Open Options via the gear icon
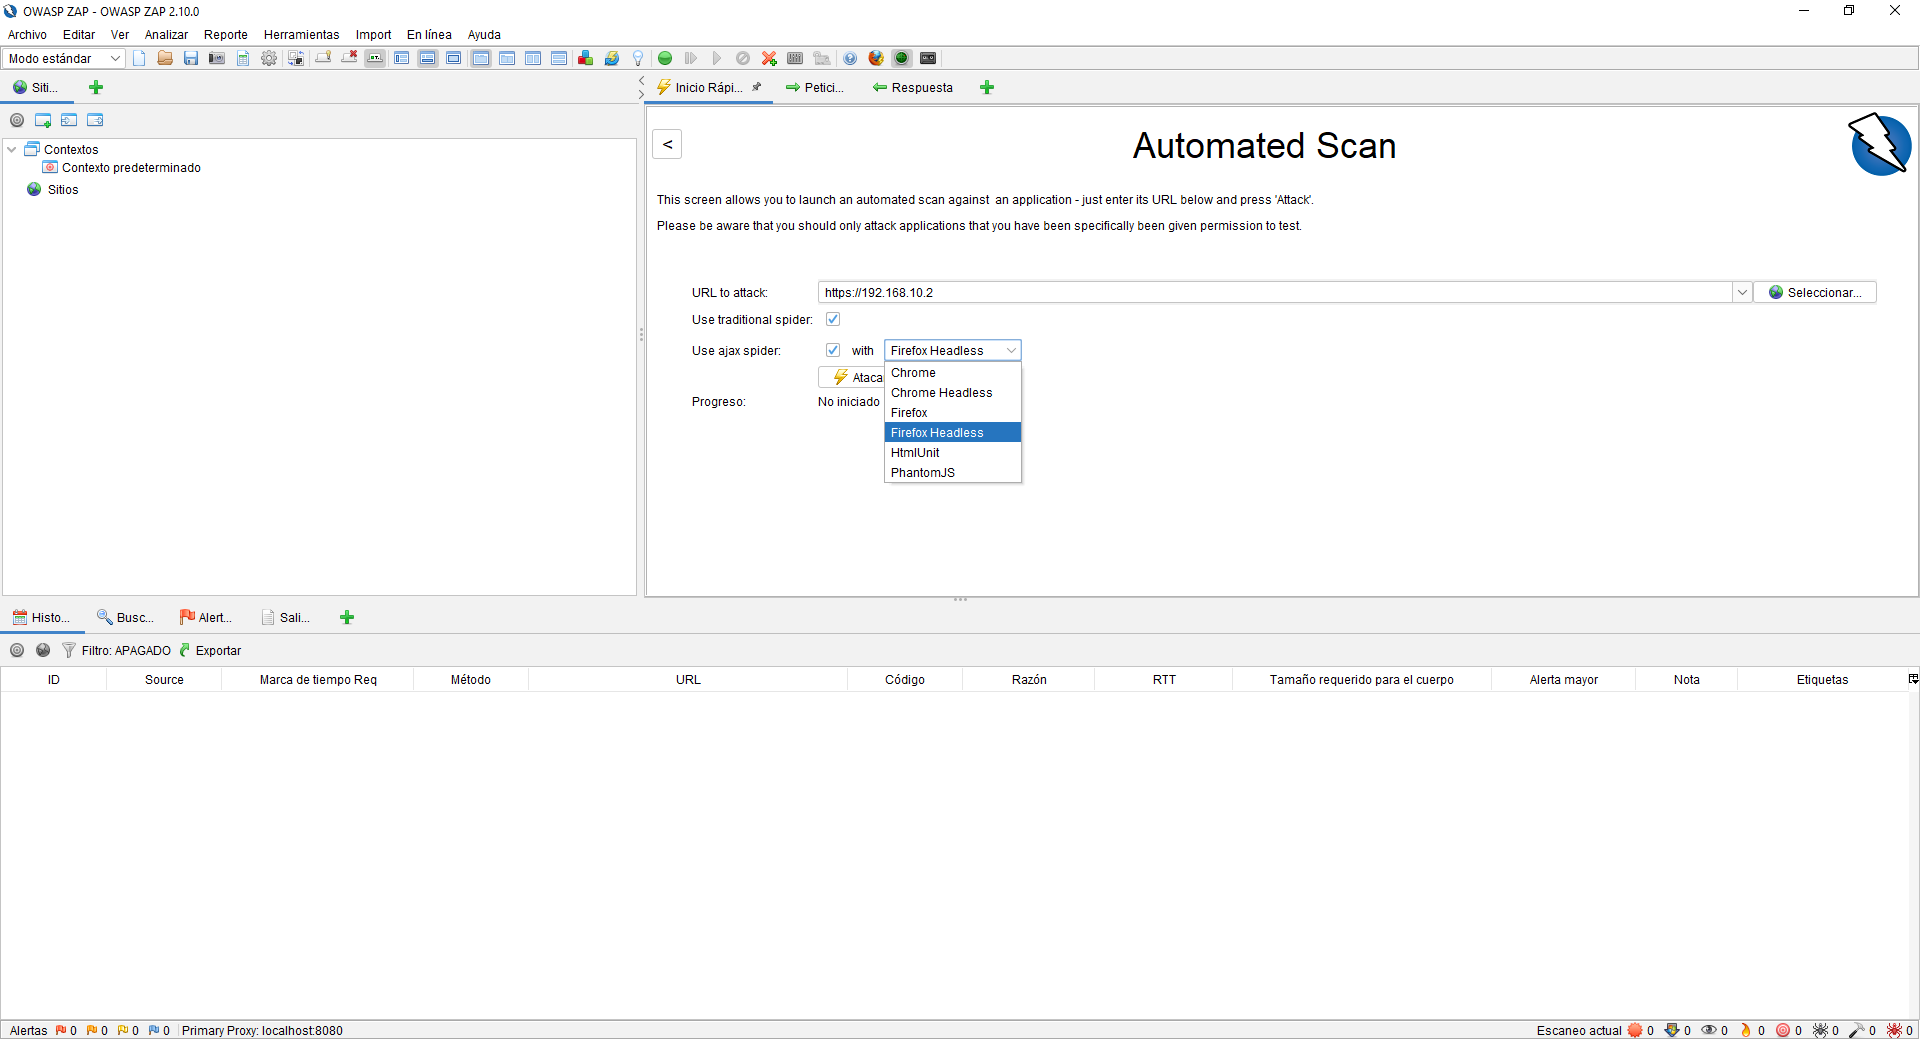The image size is (1920, 1040). coord(269,58)
